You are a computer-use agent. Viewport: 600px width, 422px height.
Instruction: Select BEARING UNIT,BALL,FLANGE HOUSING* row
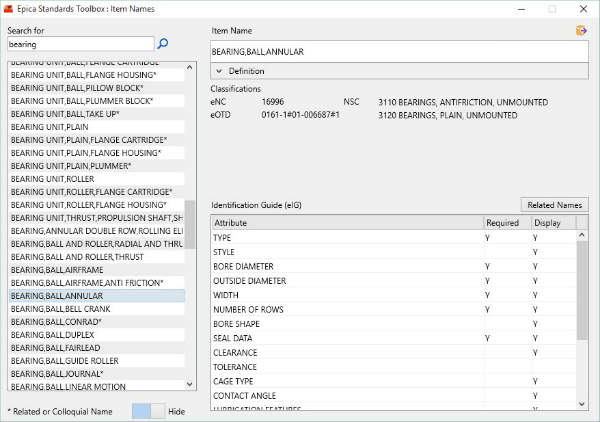coord(96,75)
